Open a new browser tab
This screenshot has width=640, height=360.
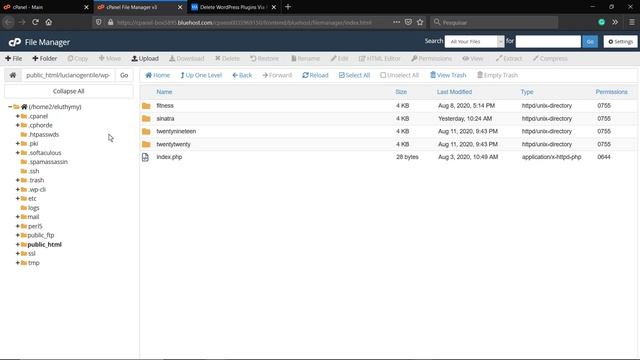[288, 7]
